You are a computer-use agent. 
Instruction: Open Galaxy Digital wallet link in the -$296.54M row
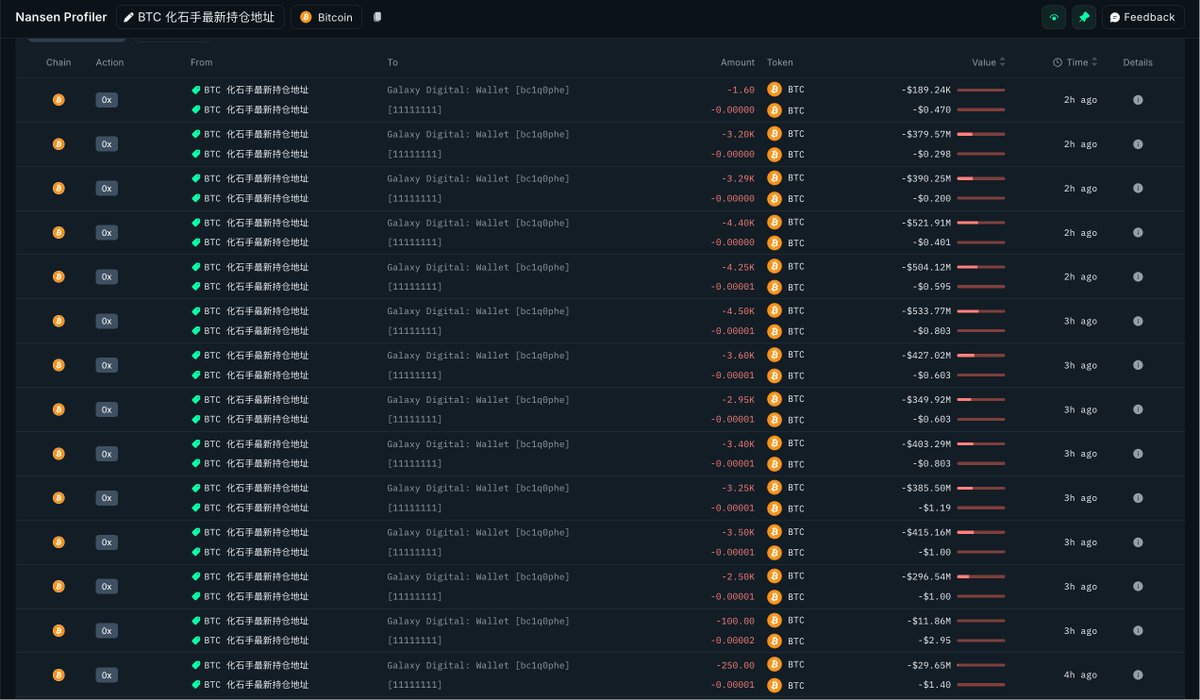478,577
